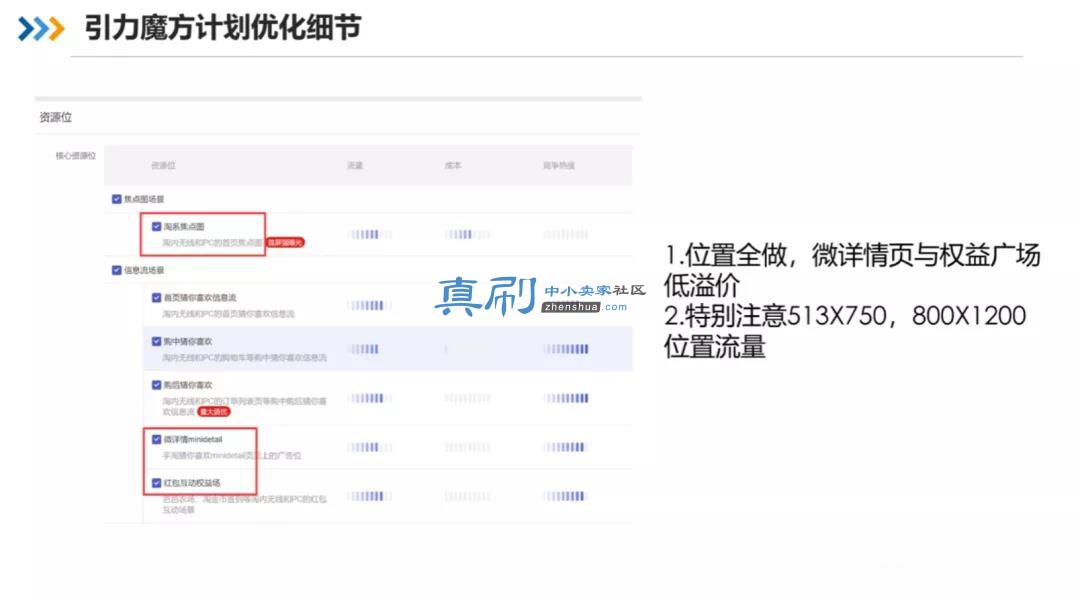Toggle the 购后猜你喜欢 checkbox
The image size is (1080, 595).
click(156, 385)
